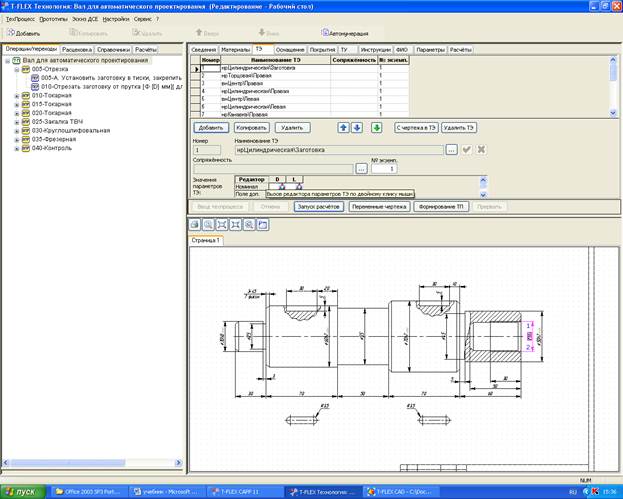Select table row внЦентр\Левая

pyautogui.click(x=300, y=99)
